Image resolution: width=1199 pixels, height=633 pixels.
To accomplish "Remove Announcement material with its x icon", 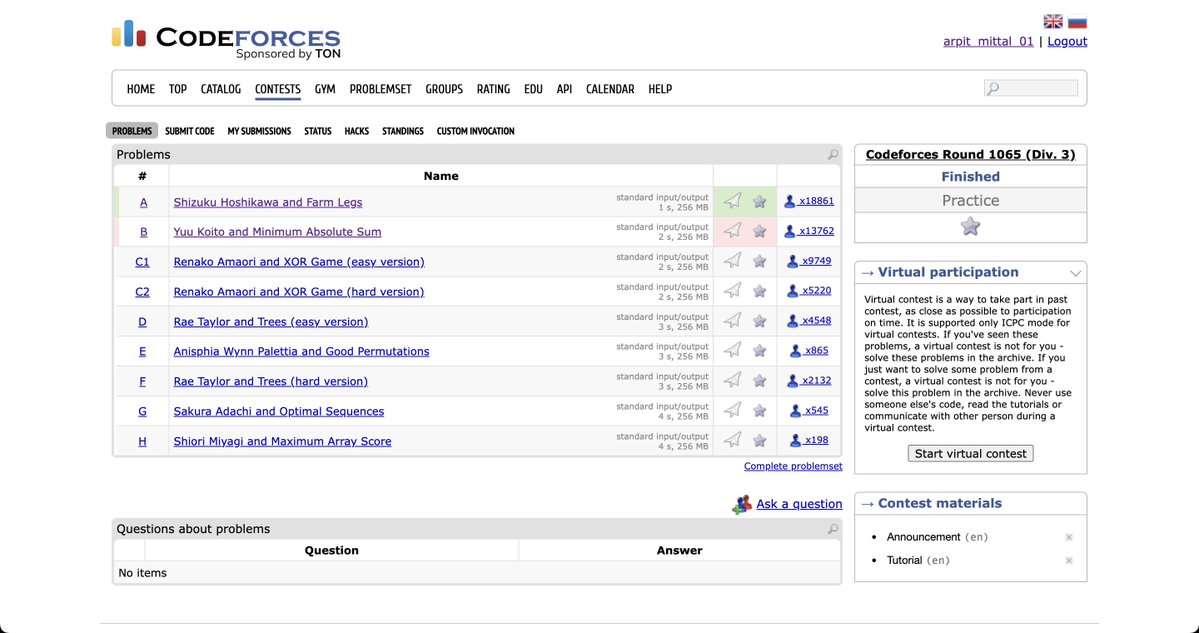I will click(x=1069, y=537).
